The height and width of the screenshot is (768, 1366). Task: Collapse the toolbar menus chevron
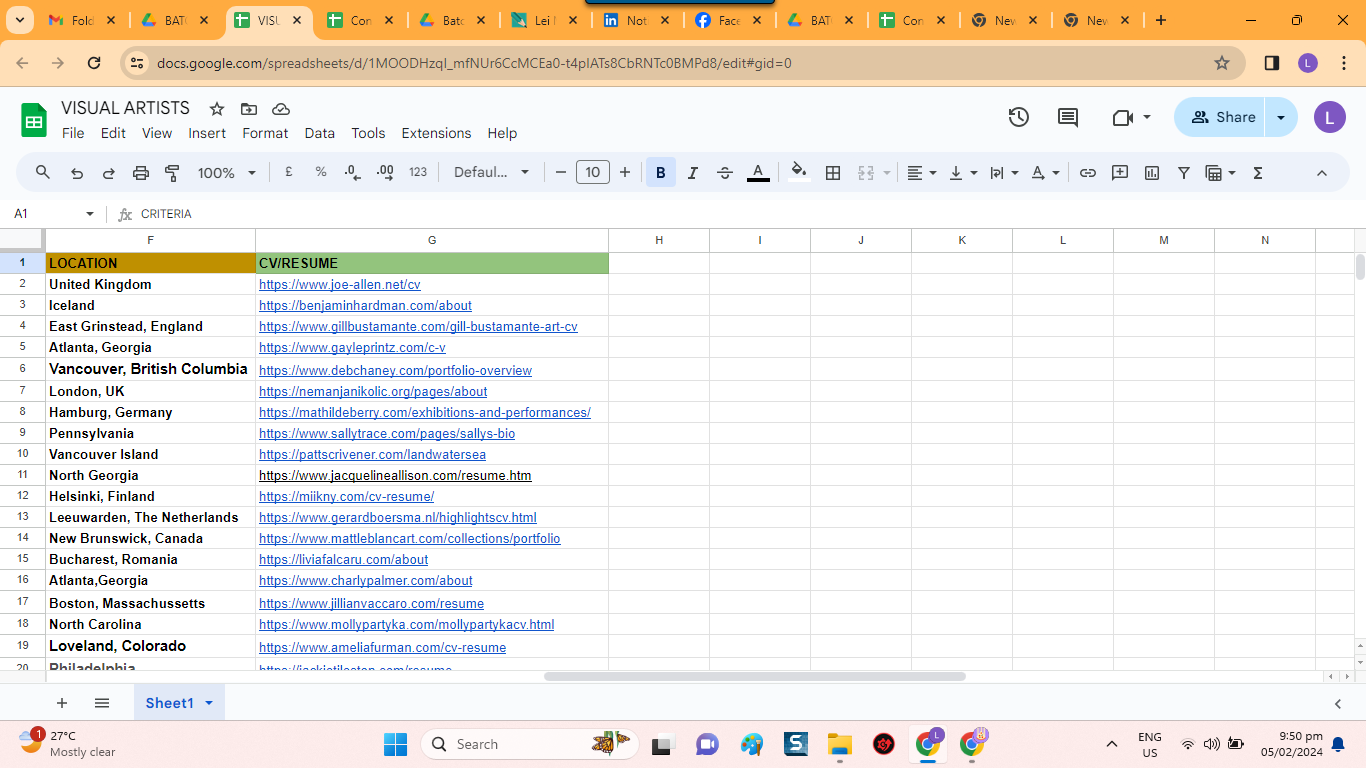pos(1321,173)
